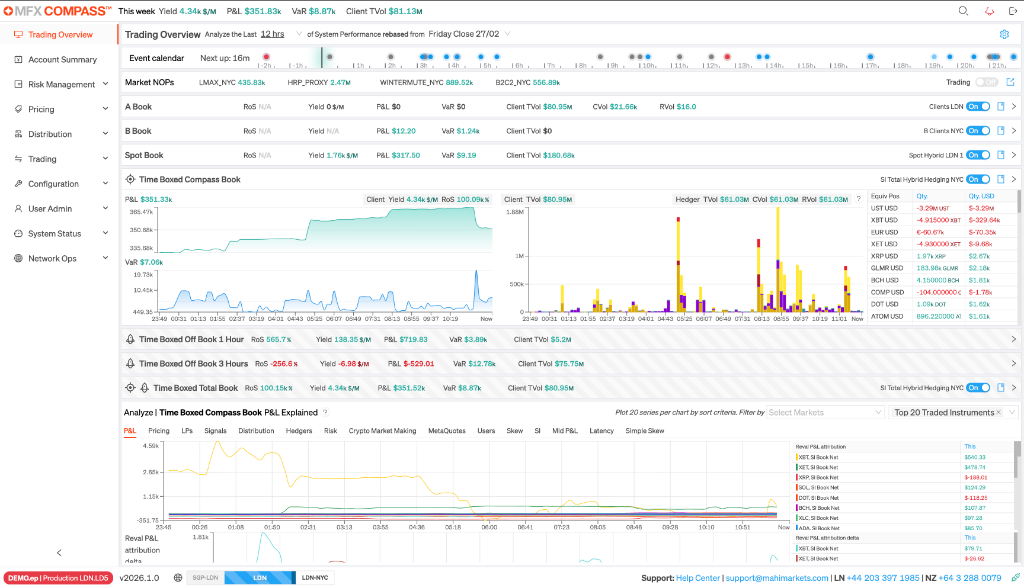Click globe icon in bottom status bar
The height and width of the screenshot is (588, 1024).
click(178, 578)
